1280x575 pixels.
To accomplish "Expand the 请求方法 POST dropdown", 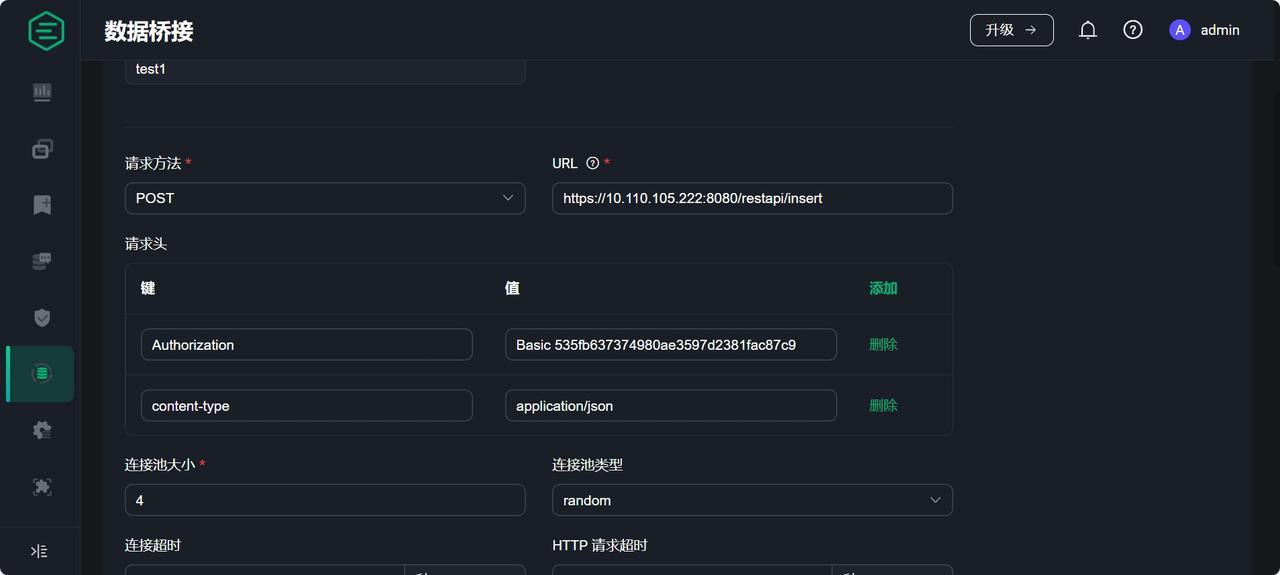I will pos(325,198).
